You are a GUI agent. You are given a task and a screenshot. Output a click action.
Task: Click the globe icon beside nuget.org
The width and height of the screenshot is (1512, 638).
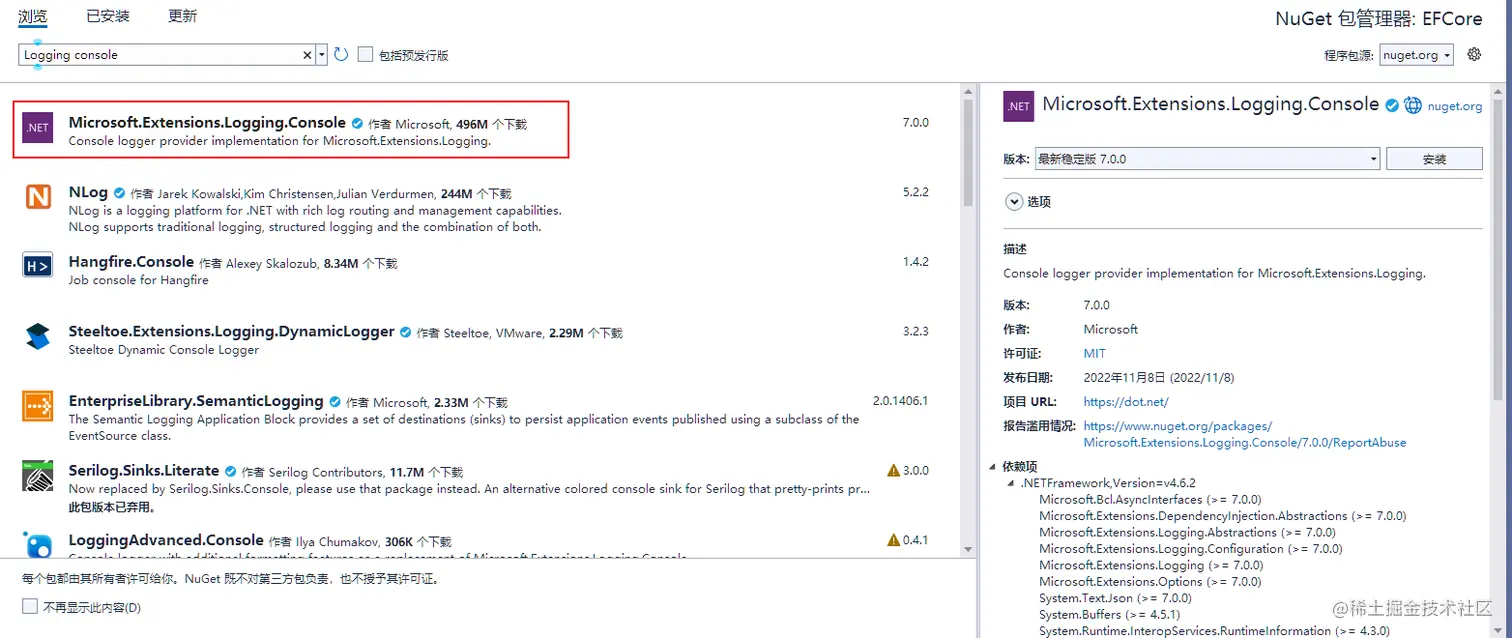[1413, 105]
